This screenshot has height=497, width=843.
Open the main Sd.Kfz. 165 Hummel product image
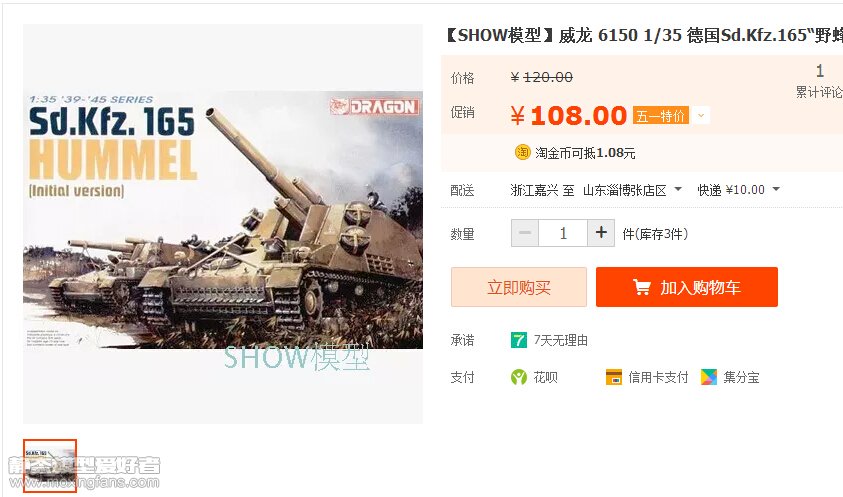(x=223, y=224)
